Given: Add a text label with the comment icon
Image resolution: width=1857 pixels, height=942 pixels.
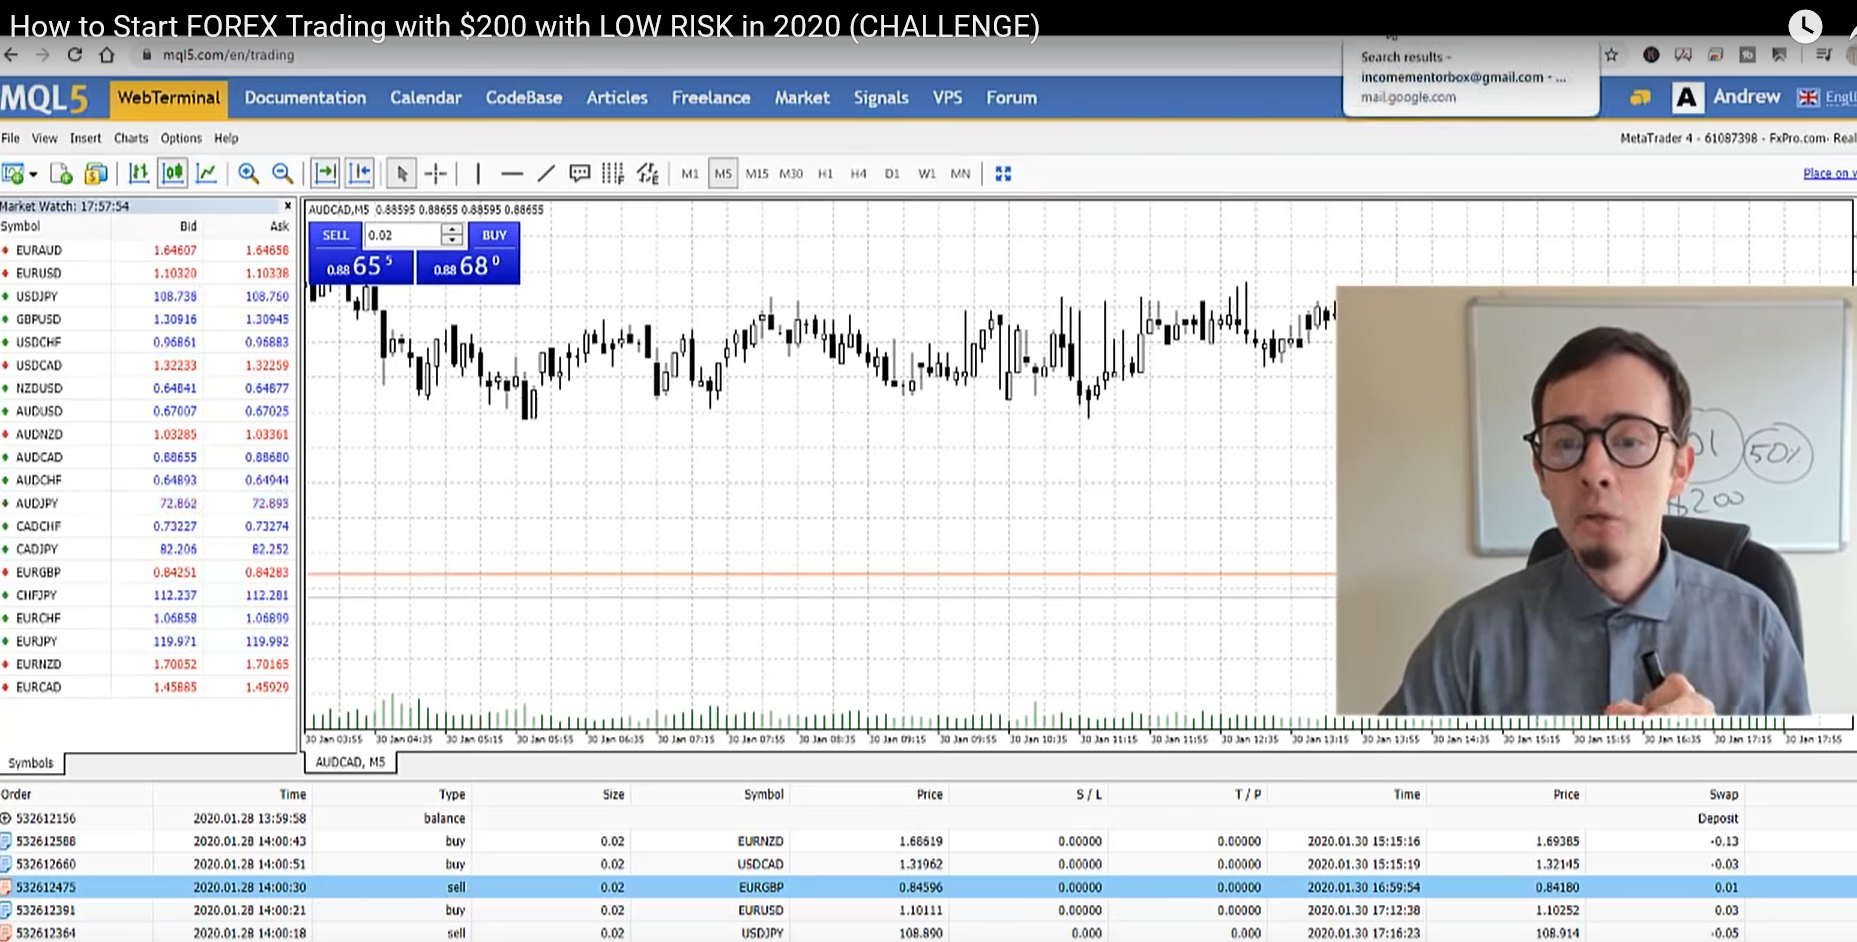Looking at the screenshot, I should pos(579,174).
